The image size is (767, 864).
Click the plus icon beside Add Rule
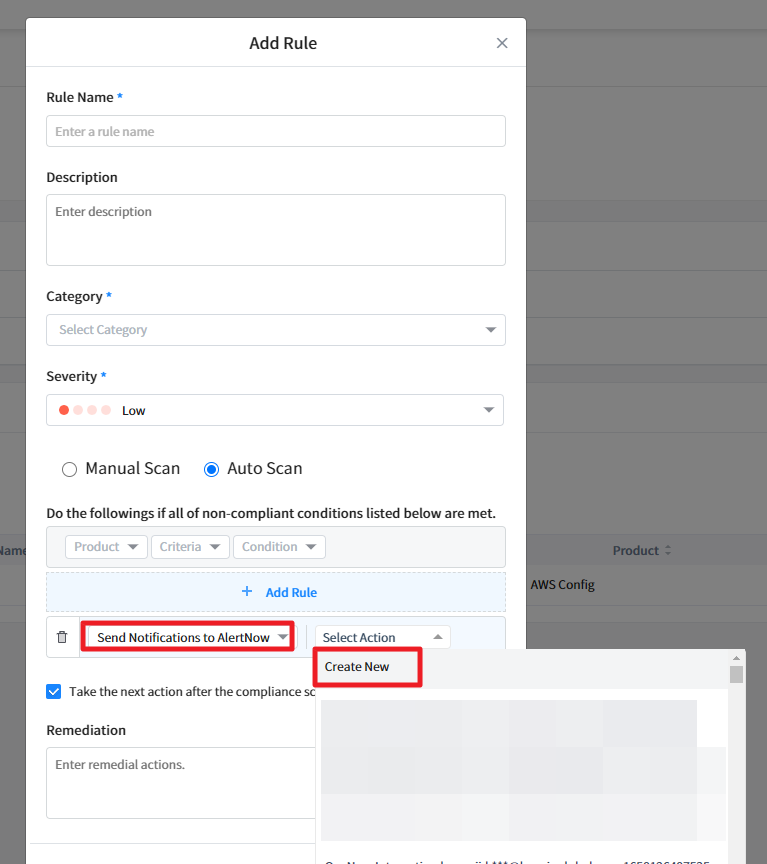tap(247, 592)
